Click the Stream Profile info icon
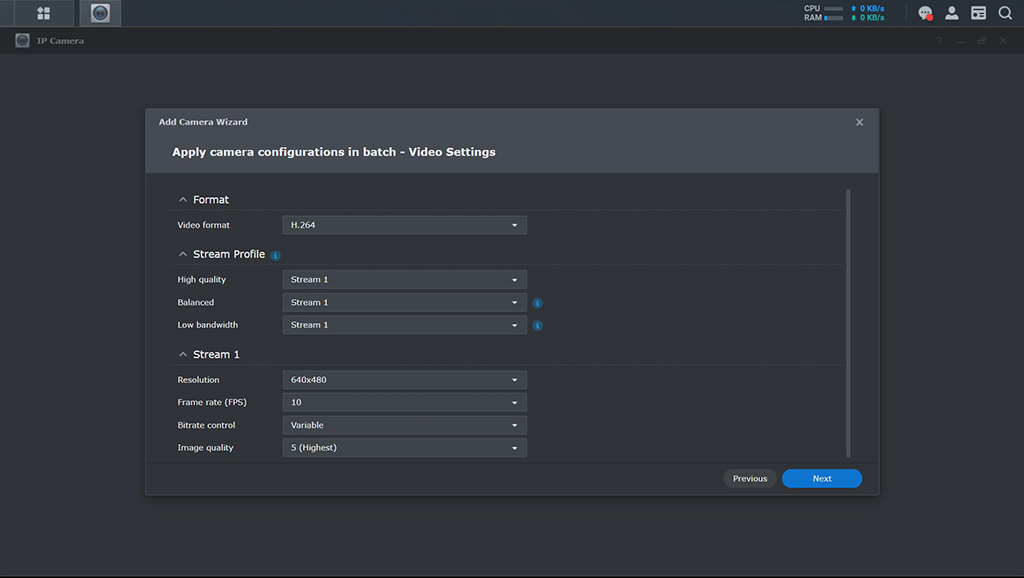1024x578 pixels. pyautogui.click(x=275, y=255)
